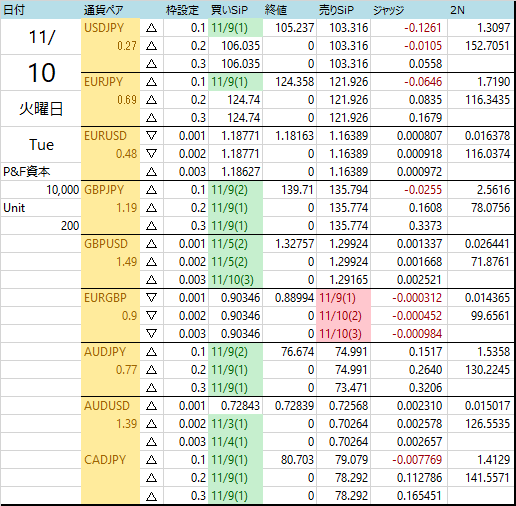Click the down triangle in EURUSD 0.002 row

[152, 154]
